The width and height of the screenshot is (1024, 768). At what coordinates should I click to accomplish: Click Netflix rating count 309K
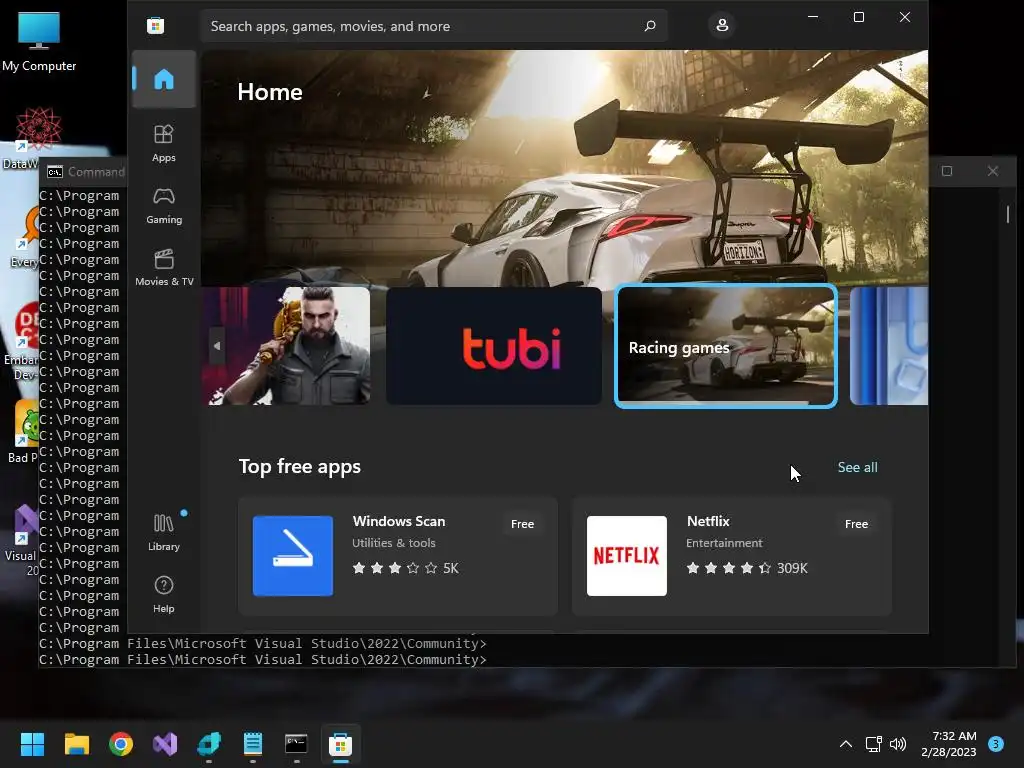pyautogui.click(x=792, y=568)
